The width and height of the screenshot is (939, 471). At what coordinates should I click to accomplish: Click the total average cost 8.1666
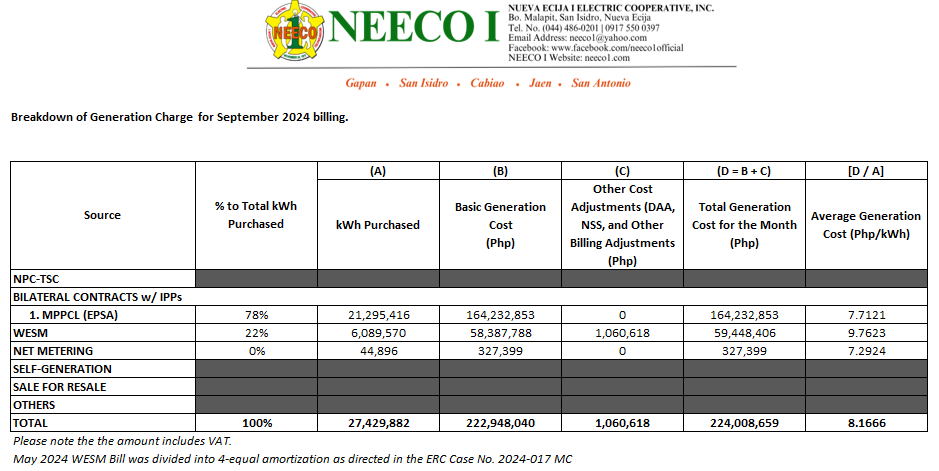point(865,423)
